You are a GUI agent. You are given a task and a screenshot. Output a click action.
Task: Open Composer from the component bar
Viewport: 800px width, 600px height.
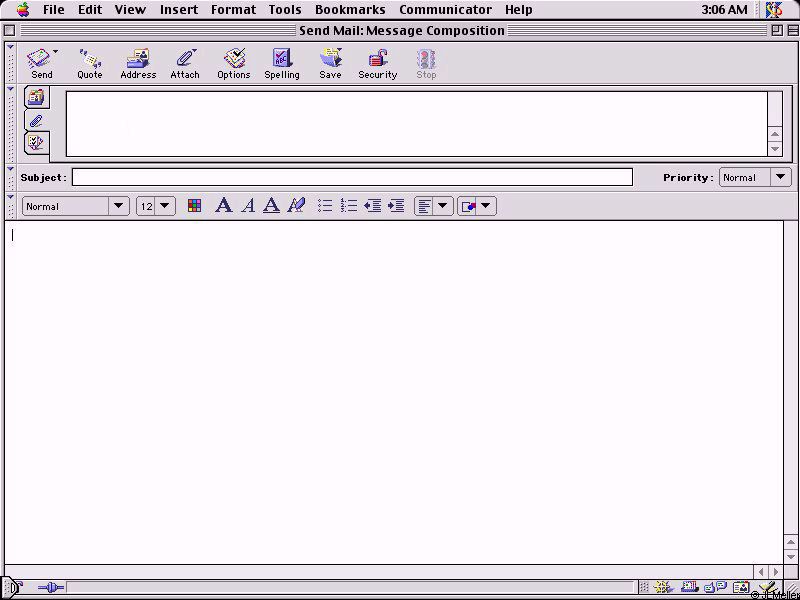coord(767,588)
